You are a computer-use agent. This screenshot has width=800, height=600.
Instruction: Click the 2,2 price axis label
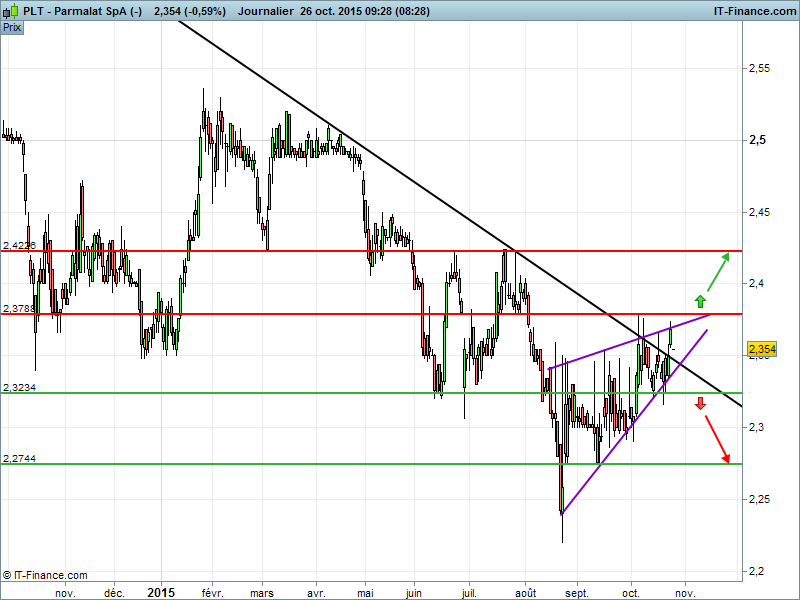pyautogui.click(x=756, y=571)
